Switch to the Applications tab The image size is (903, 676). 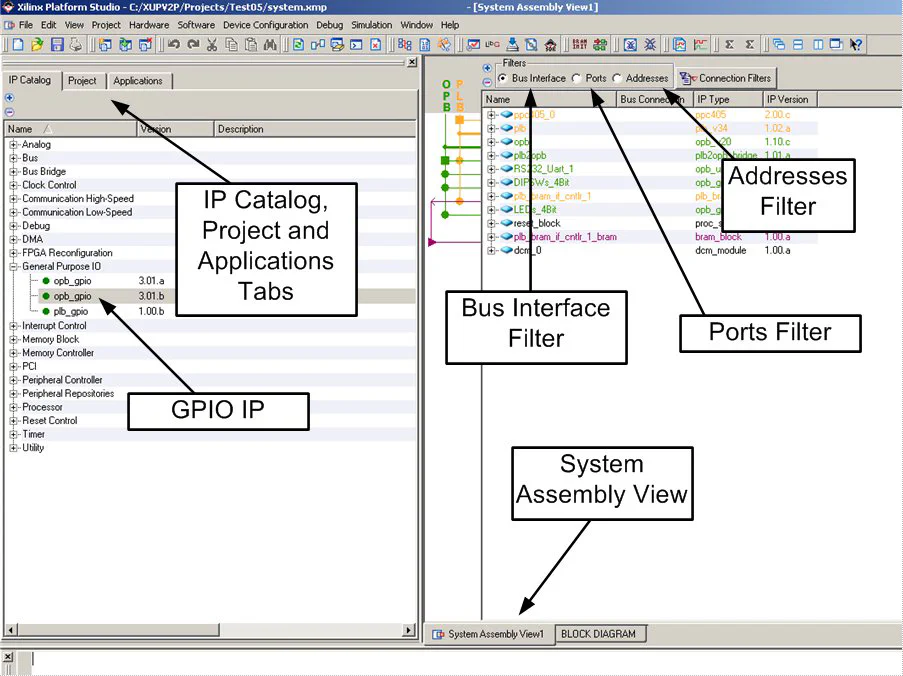(138, 81)
